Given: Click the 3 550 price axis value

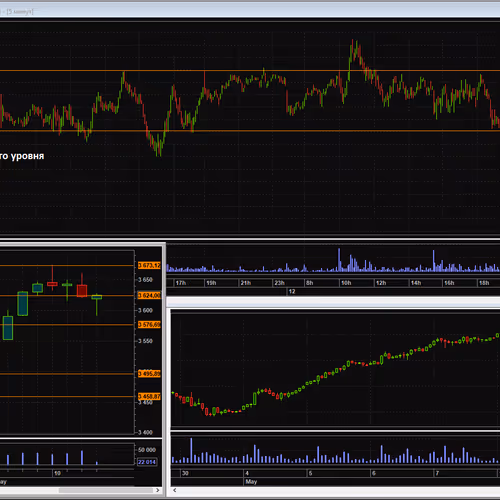Looking at the screenshot, I should pos(145,341).
